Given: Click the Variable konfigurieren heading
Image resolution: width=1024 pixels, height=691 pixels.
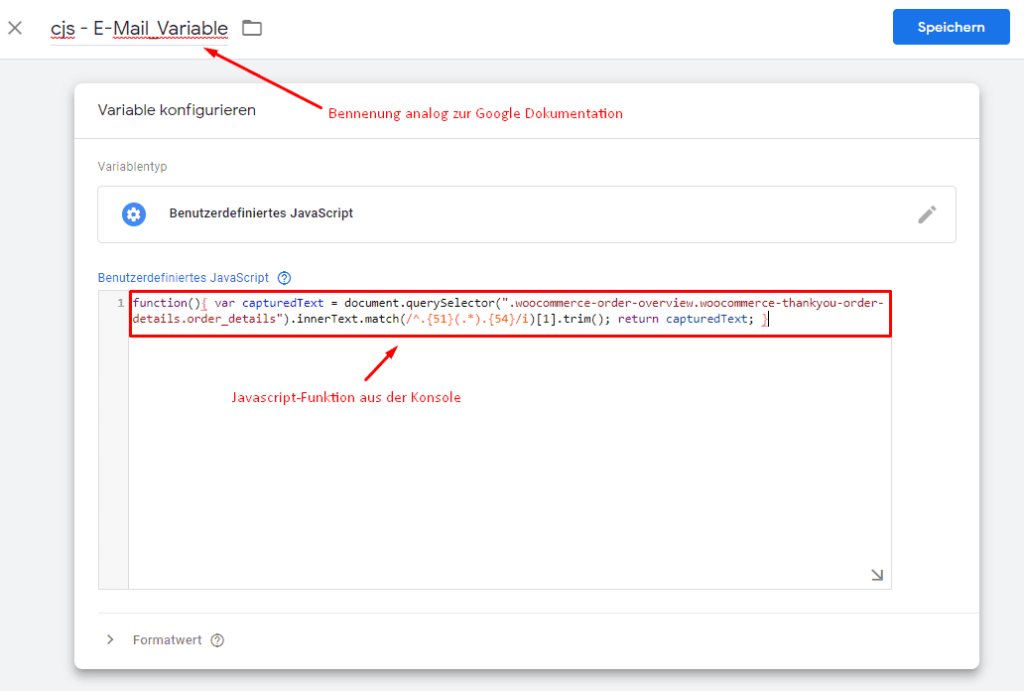Looking at the screenshot, I should 176,110.
